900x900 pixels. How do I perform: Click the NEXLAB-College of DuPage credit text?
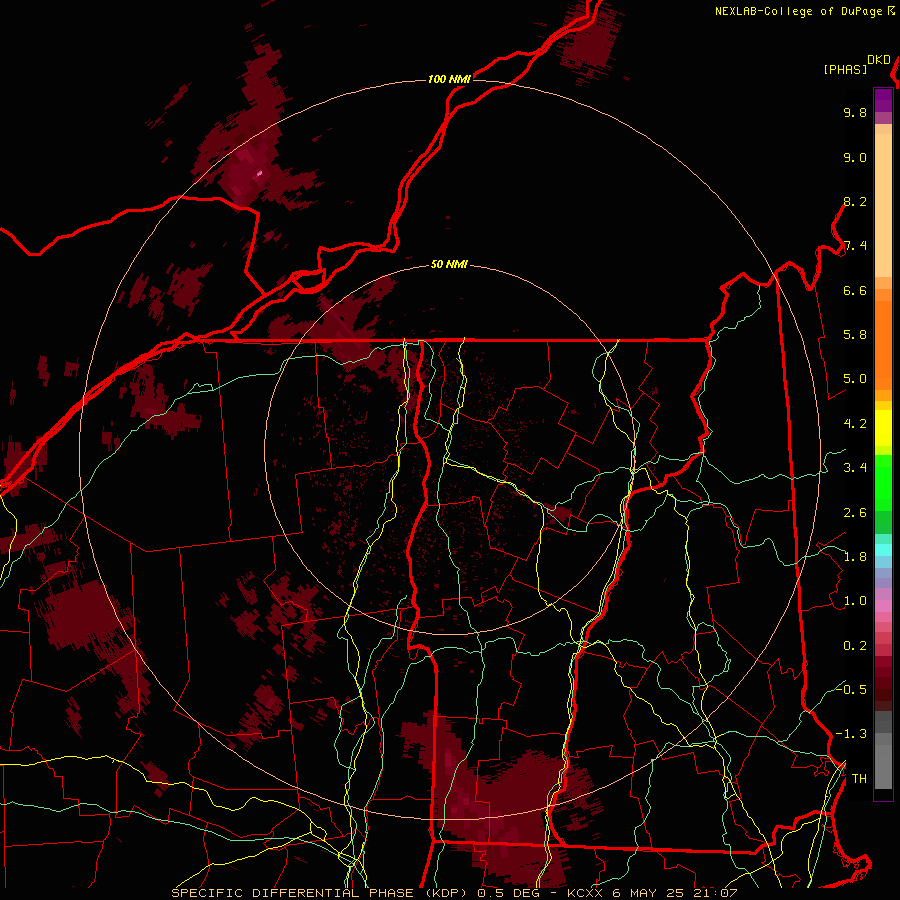tap(798, 11)
